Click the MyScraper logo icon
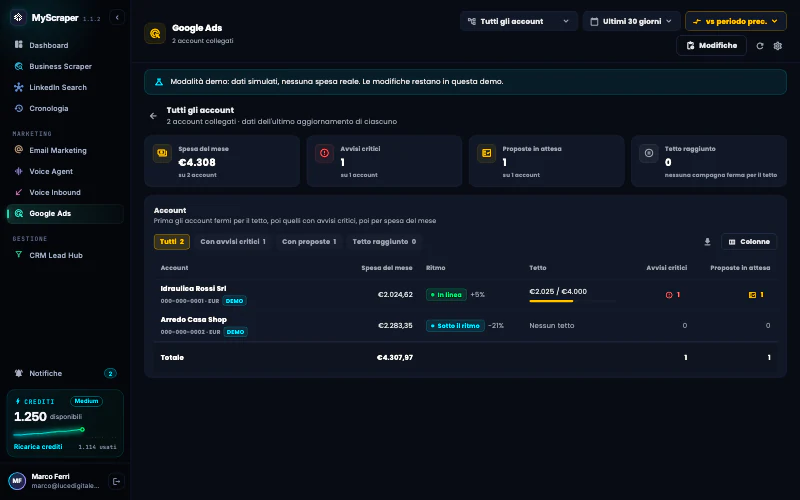The height and width of the screenshot is (500, 800). pos(18,17)
